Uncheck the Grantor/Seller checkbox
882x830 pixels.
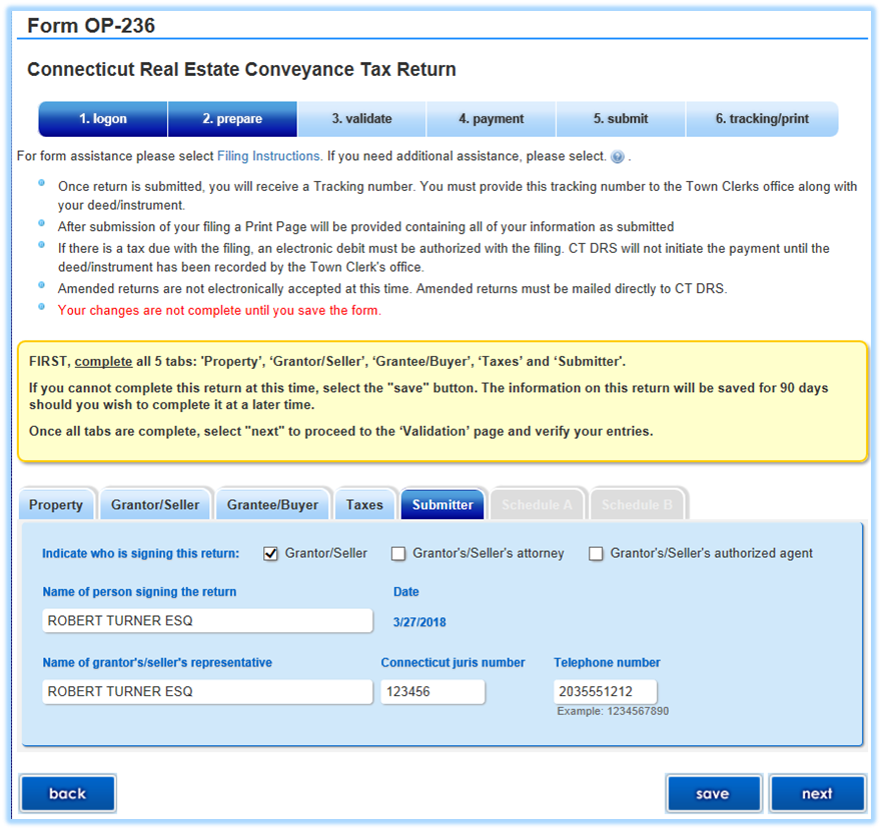[270, 554]
